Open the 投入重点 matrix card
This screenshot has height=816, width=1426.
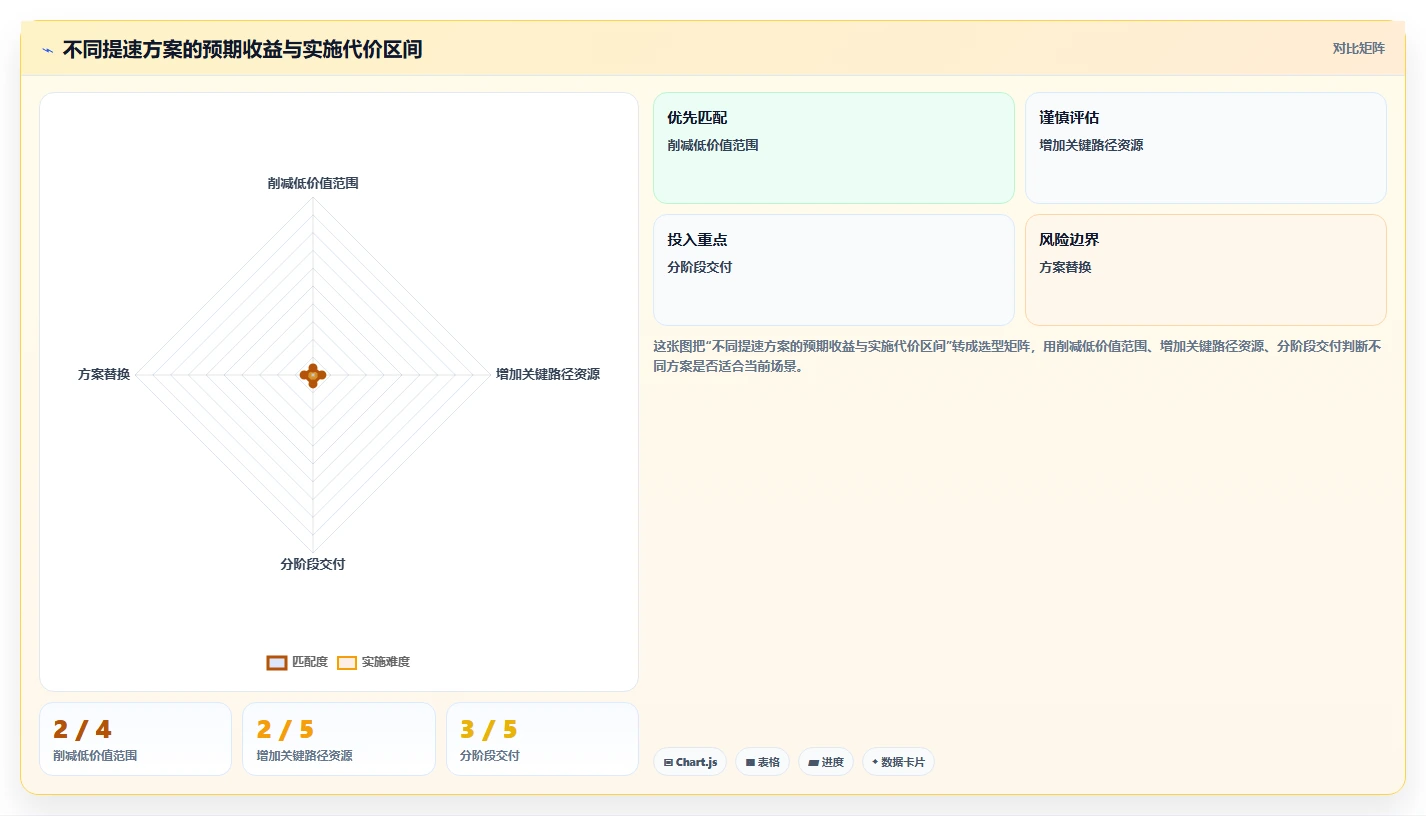click(x=834, y=270)
